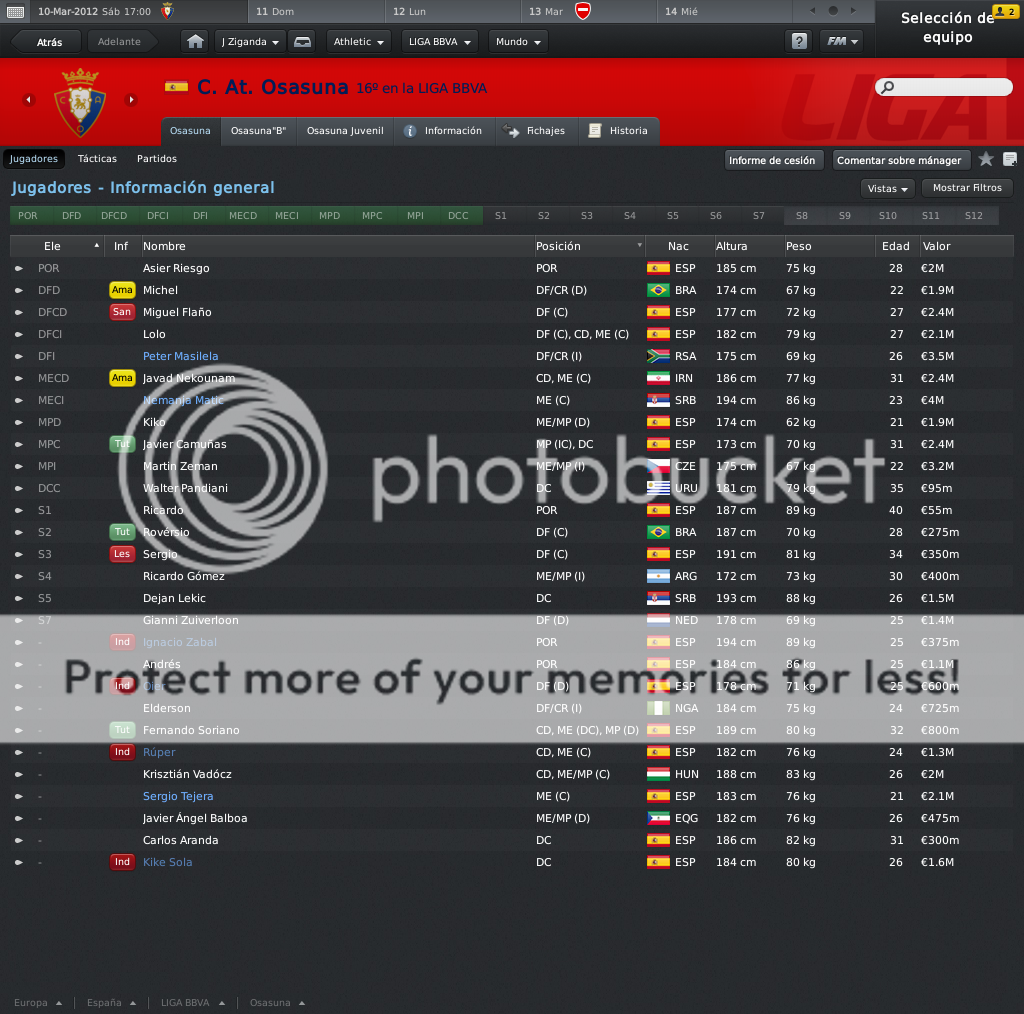Toggle the POR position filter

point(27,215)
